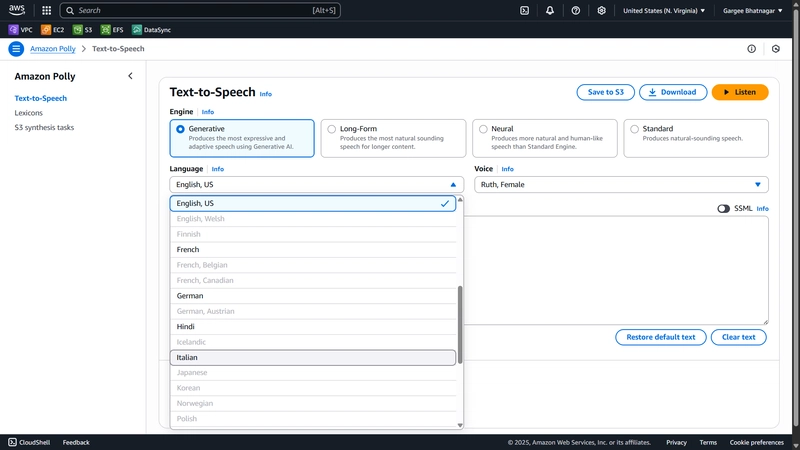Open the info panel circle icon

(752, 49)
